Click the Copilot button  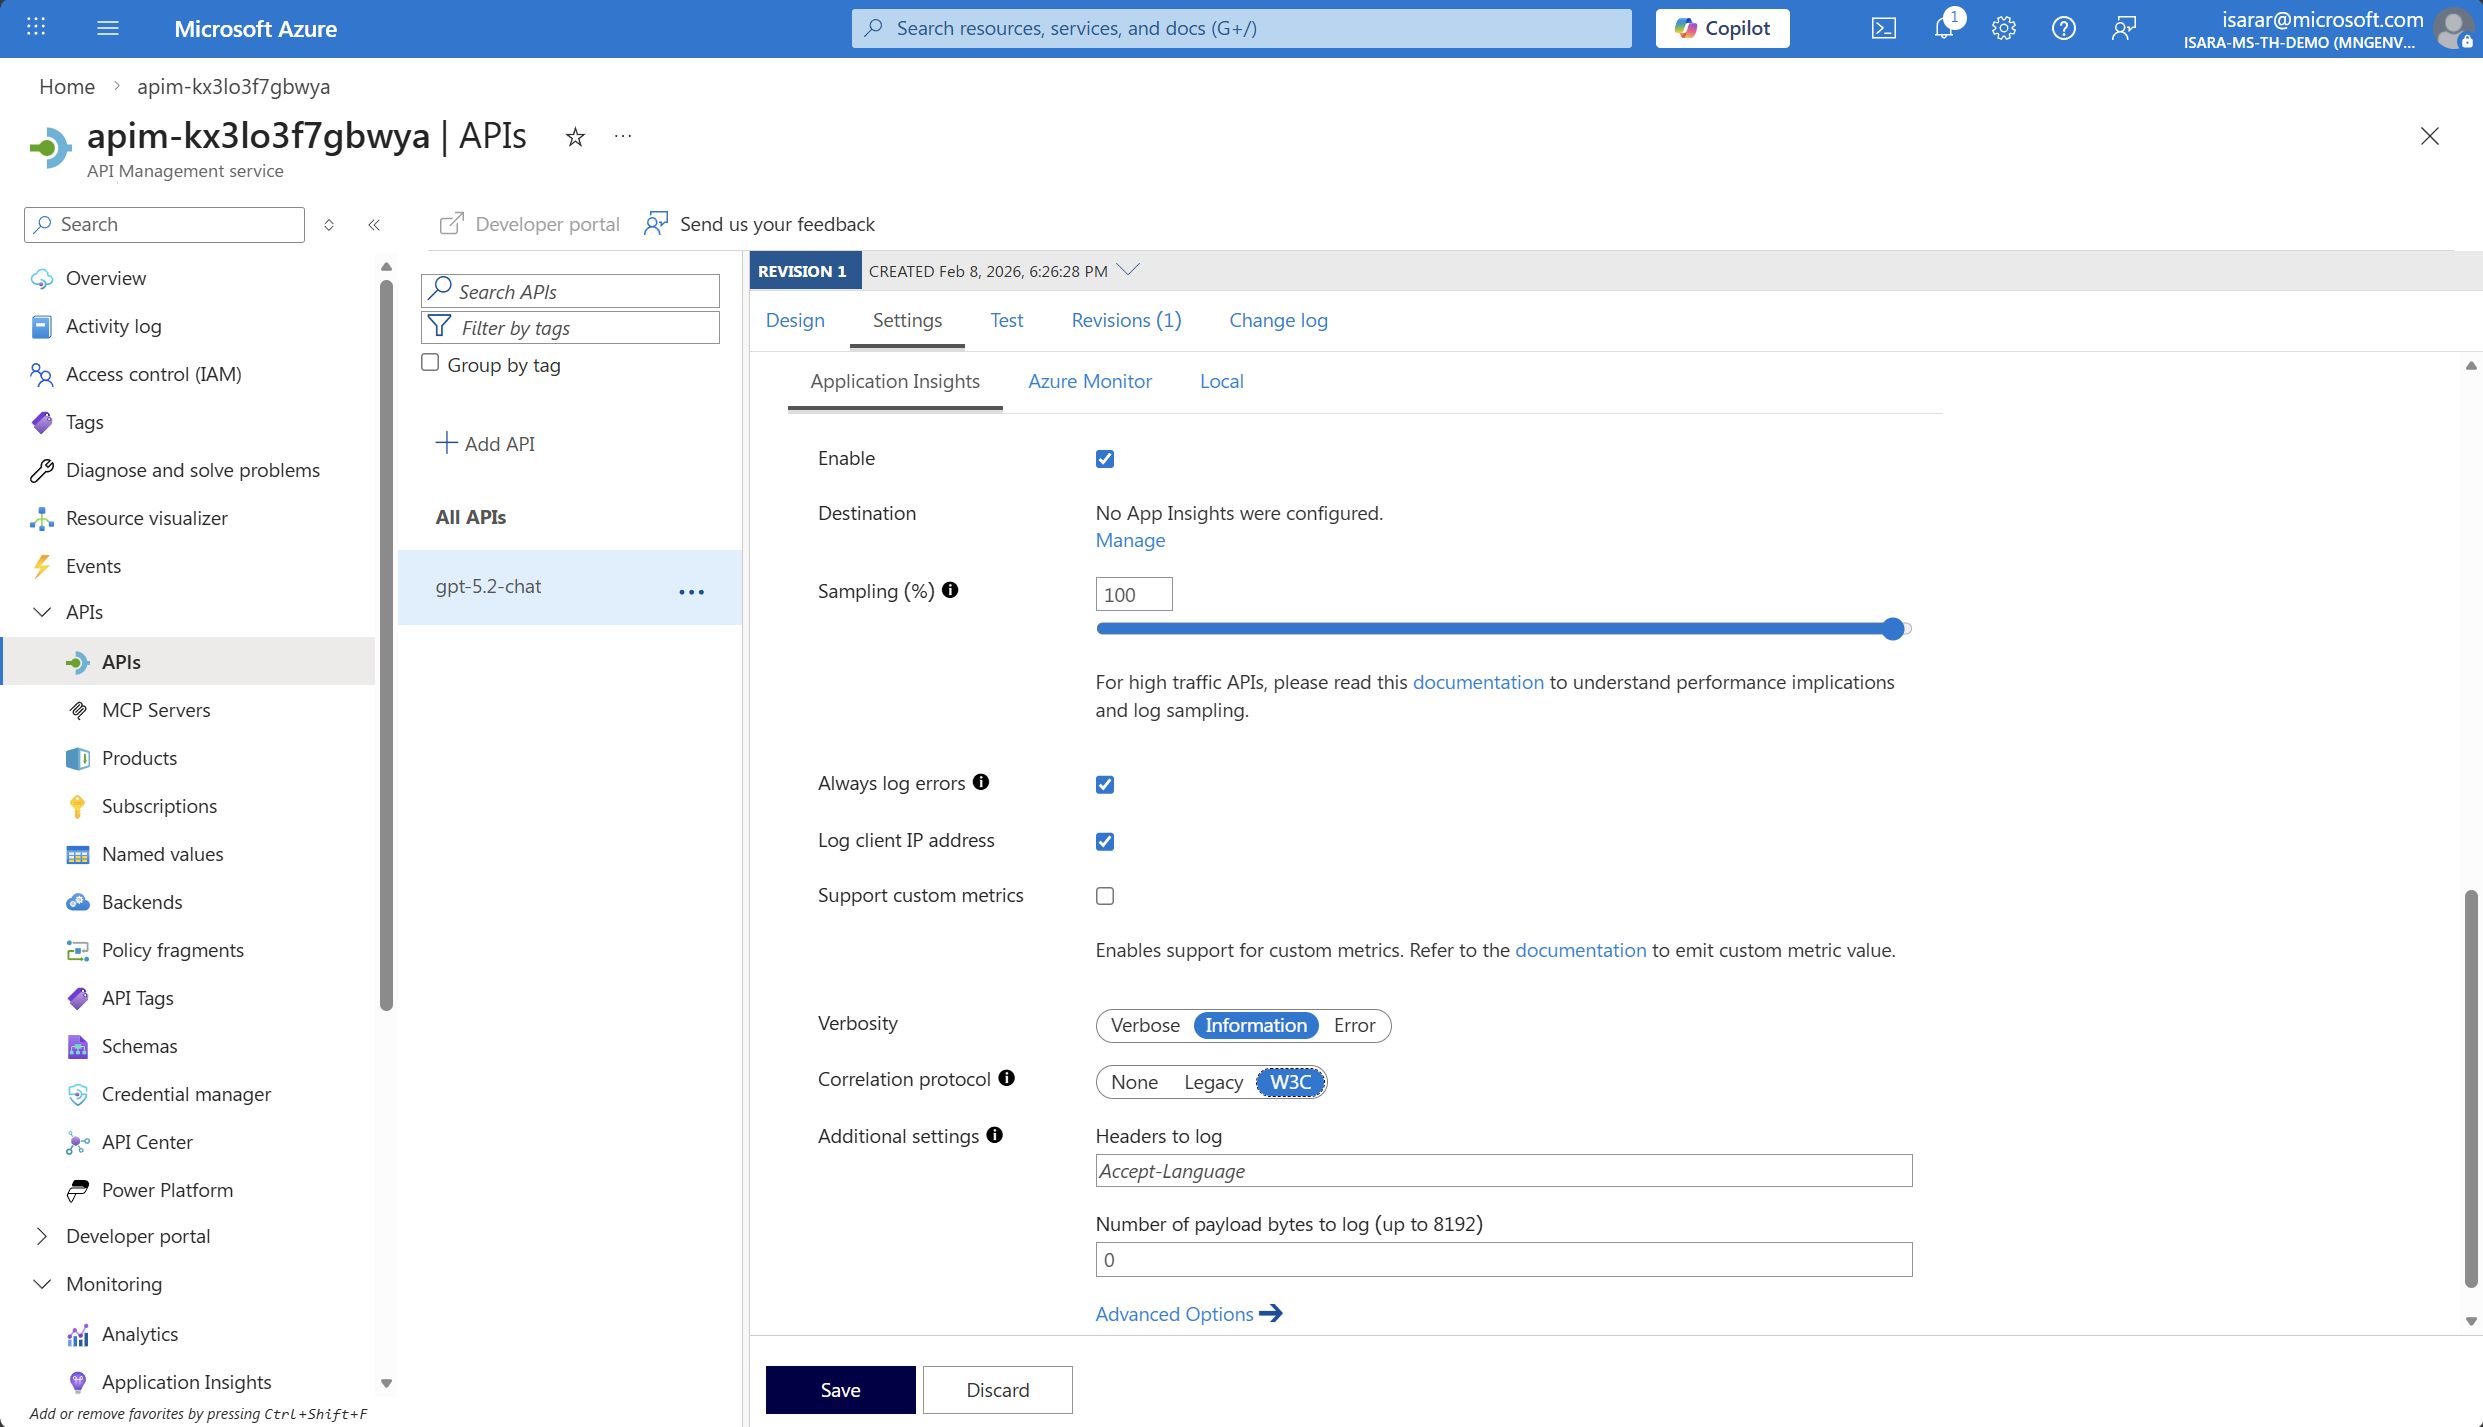click(1722, 28)
